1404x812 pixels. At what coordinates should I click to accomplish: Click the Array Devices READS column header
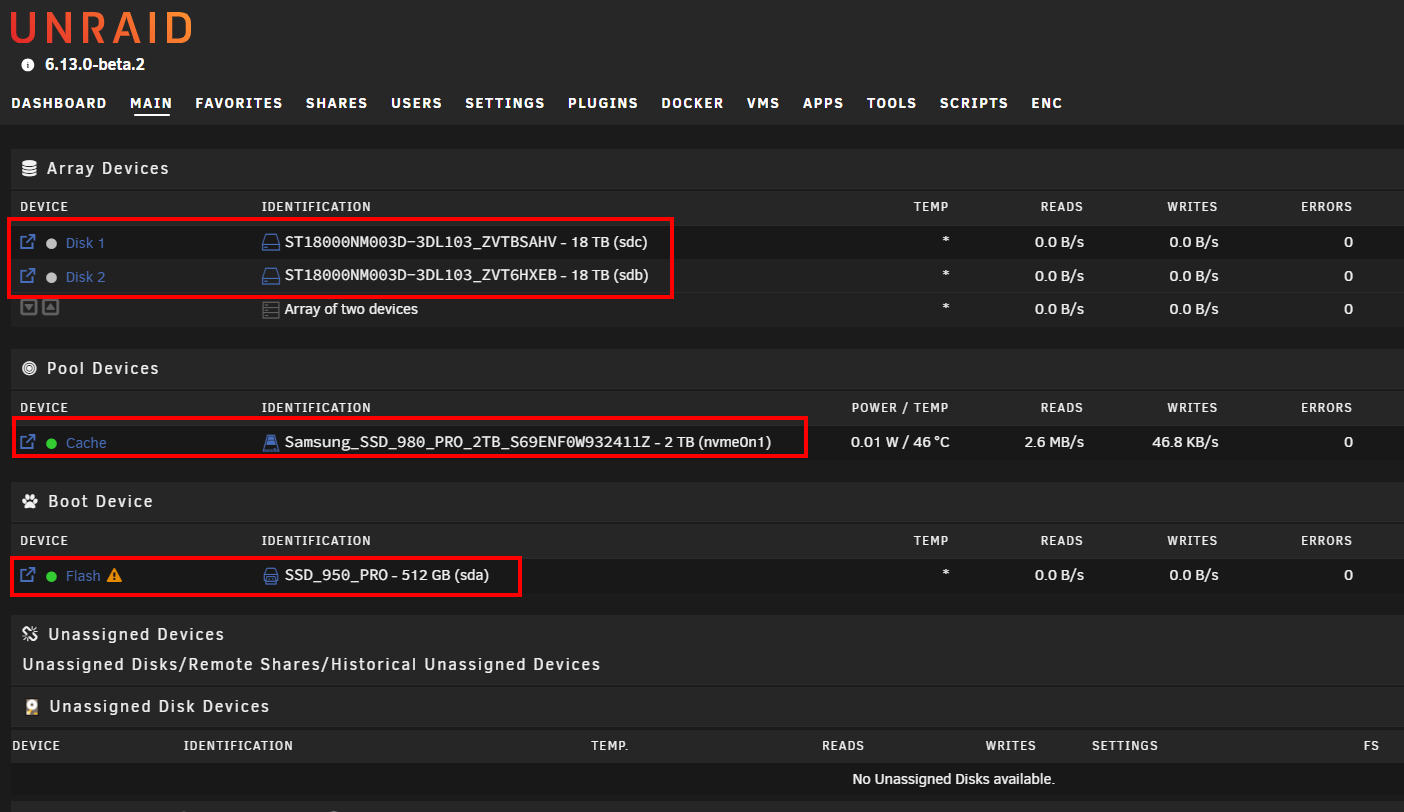(1061, 207)
